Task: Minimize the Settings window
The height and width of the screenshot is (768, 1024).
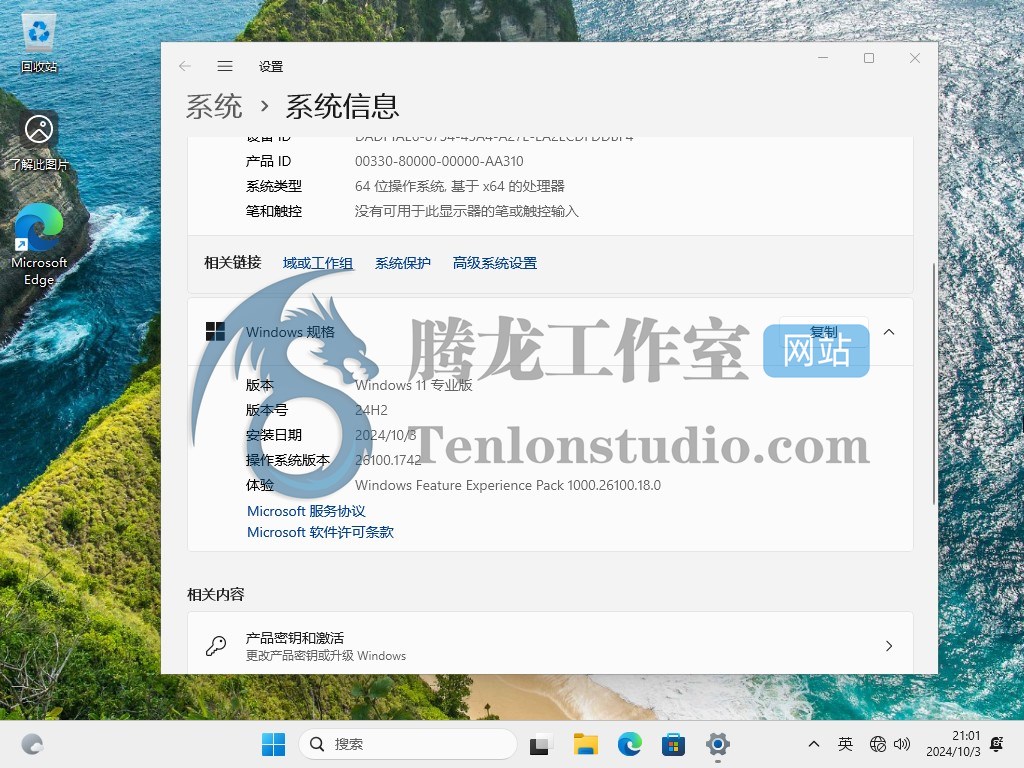Action: [823, 58]
